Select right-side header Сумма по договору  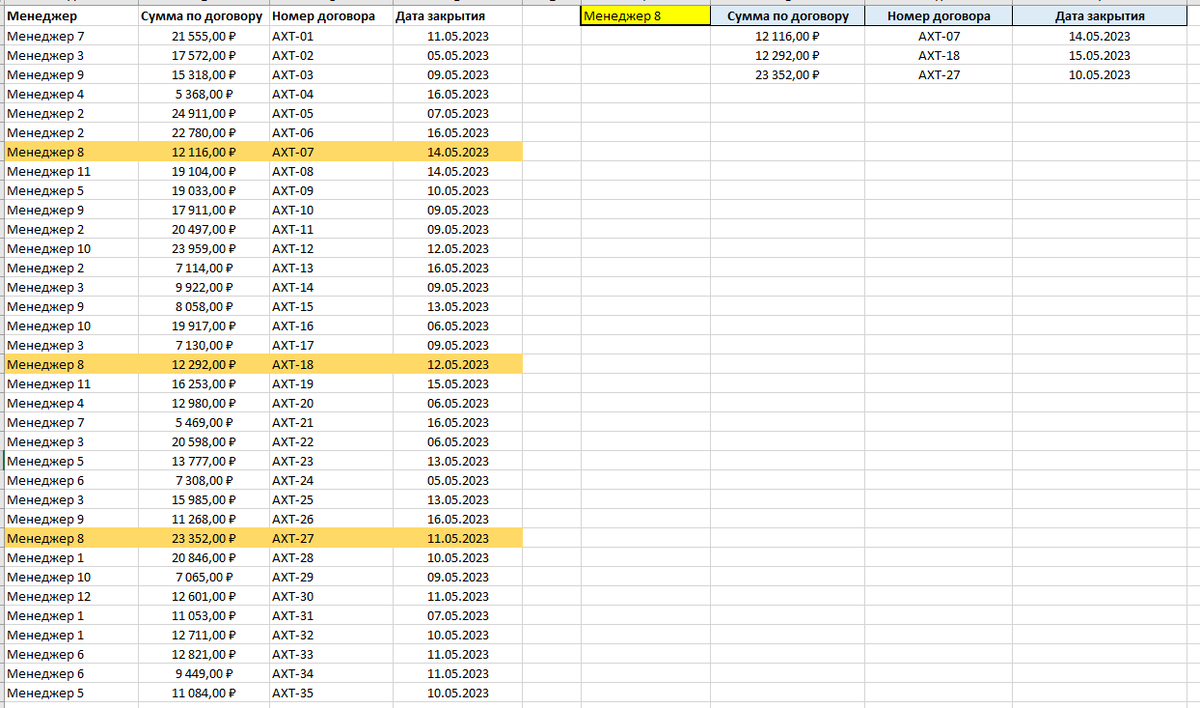788,17
